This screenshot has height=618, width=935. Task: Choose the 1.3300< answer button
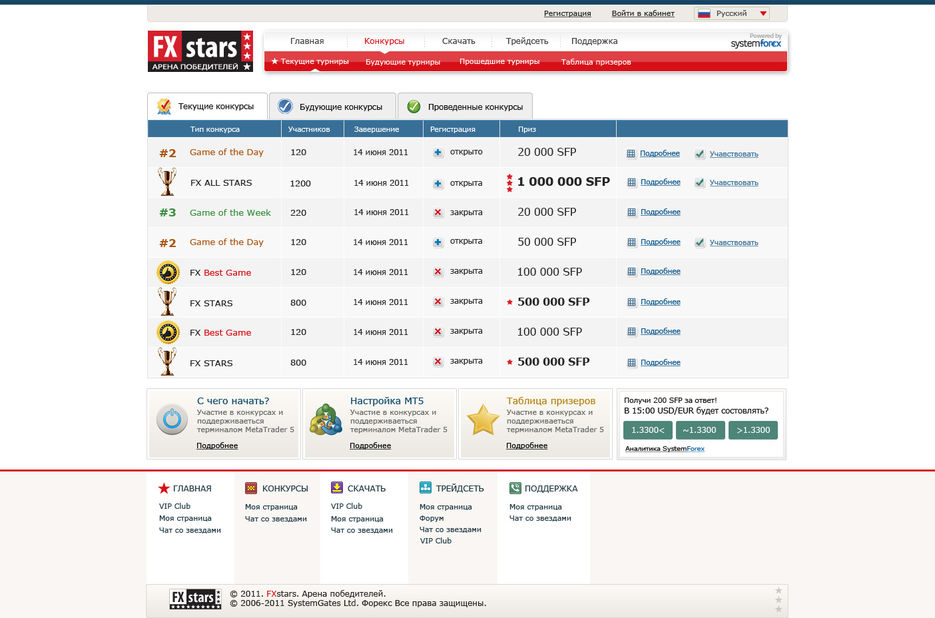648,430
